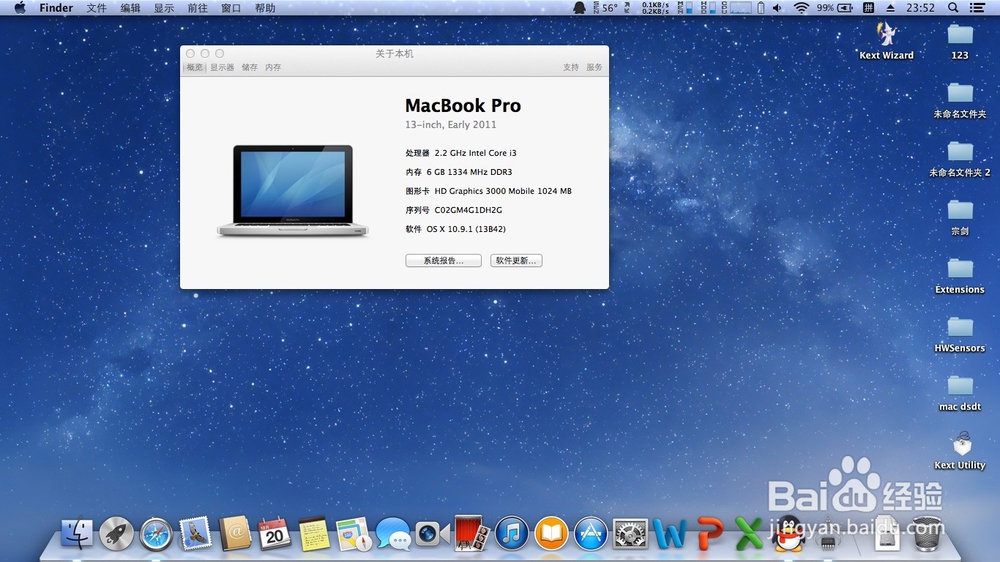Switch to the 内存 tab
The width and height of the screenshot is (1000, 562).
coord(273,67)
